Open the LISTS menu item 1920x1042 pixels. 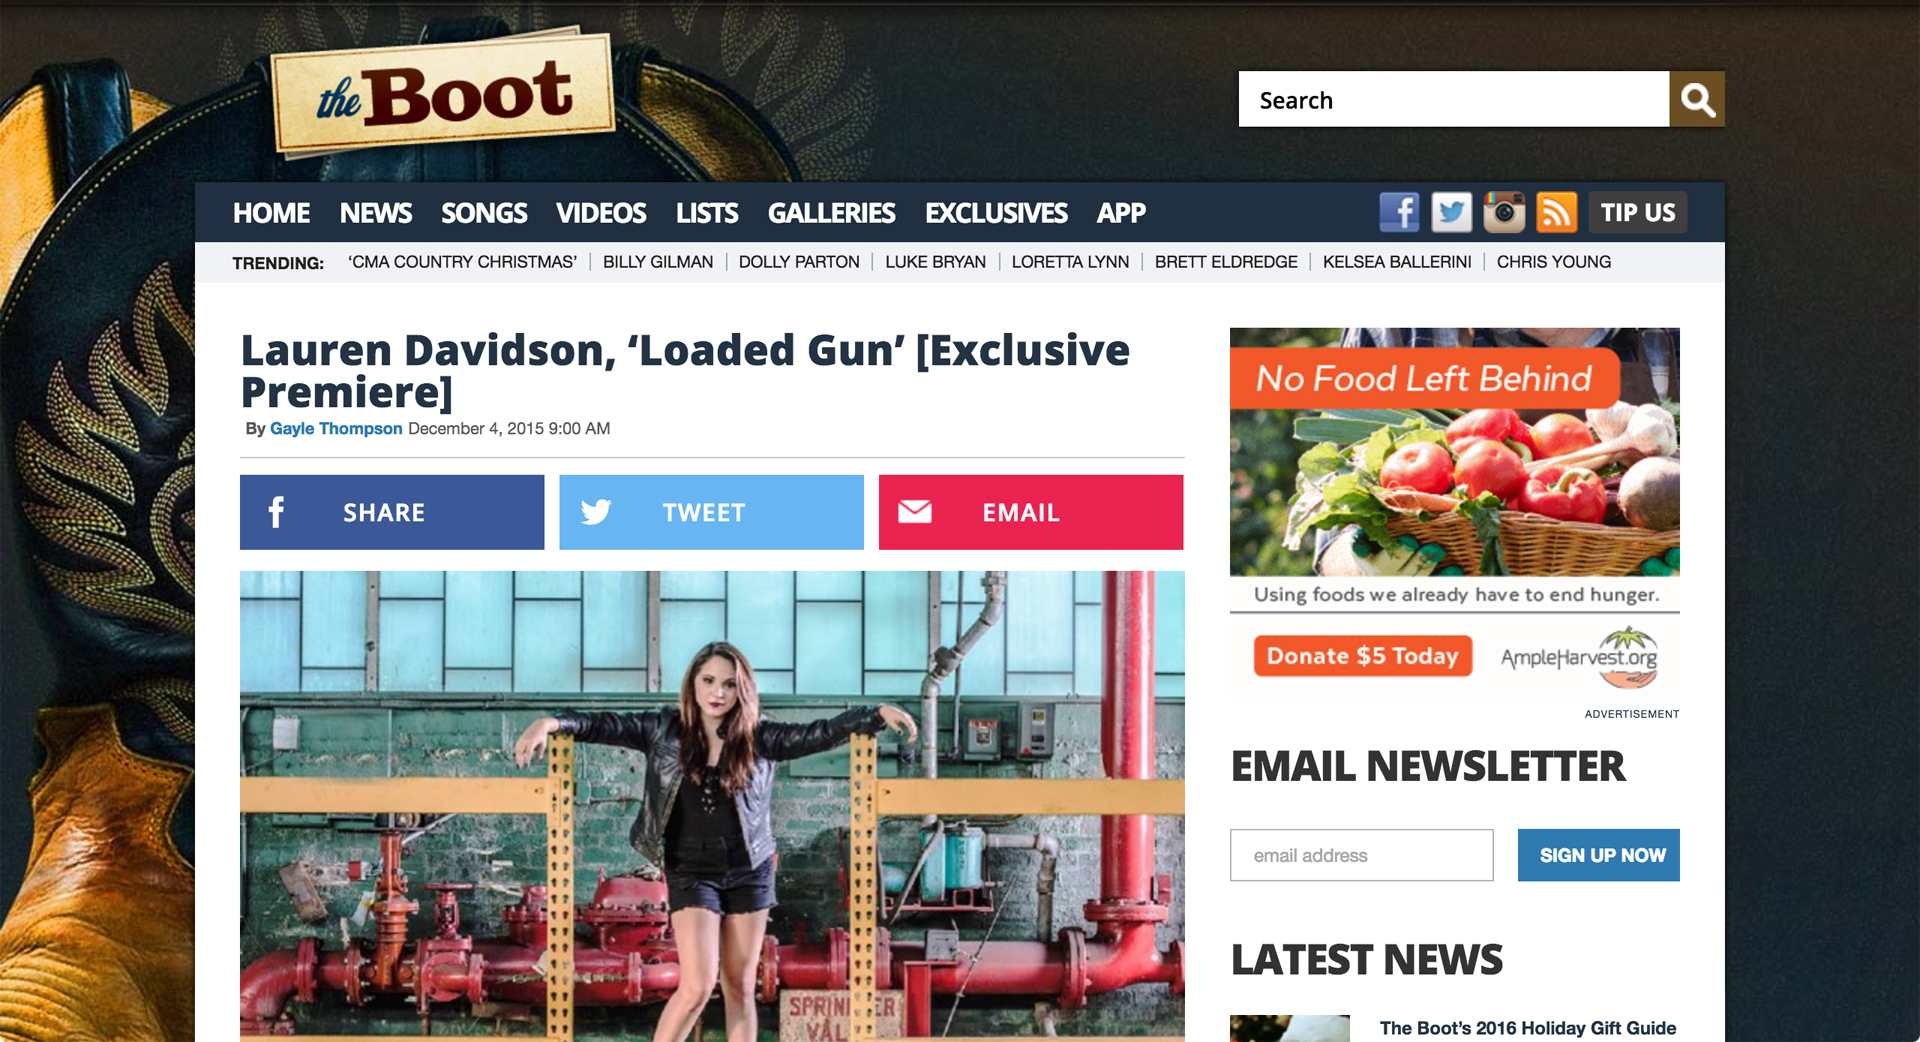pos(707,213)
